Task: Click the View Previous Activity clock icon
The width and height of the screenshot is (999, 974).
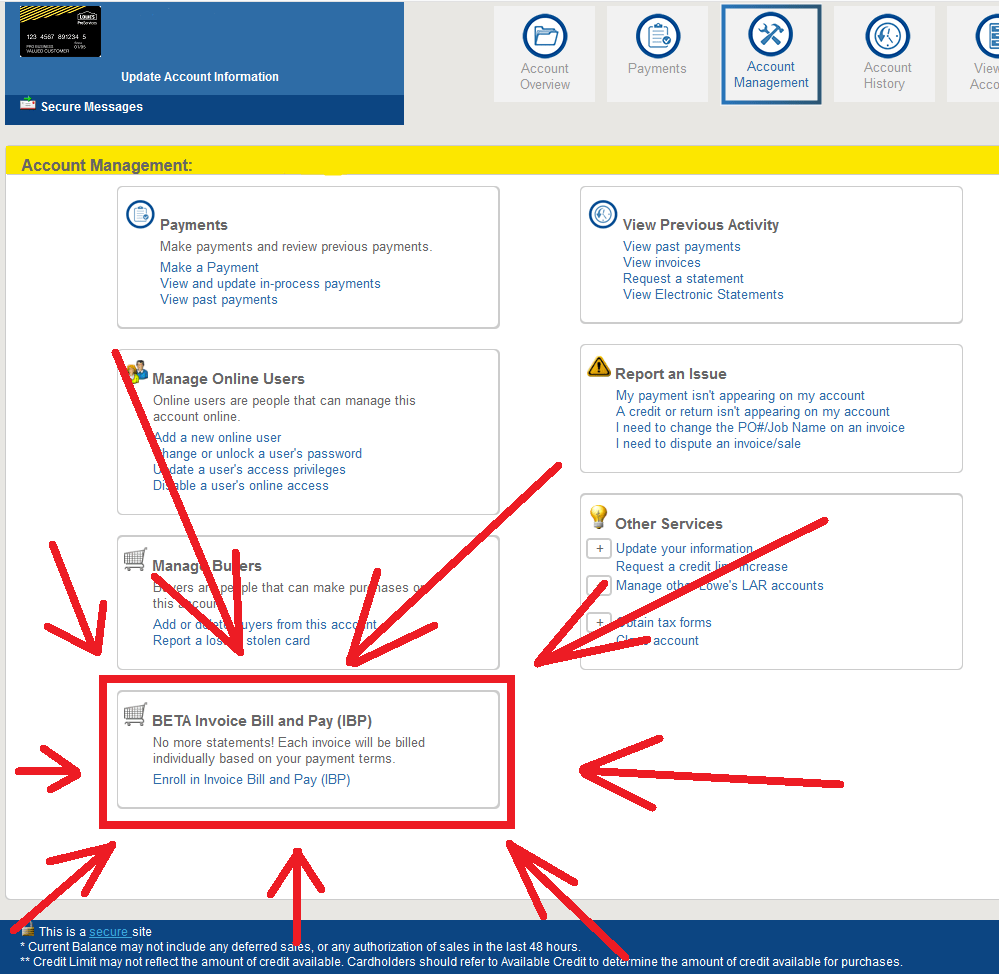Action: pos(601,212)
